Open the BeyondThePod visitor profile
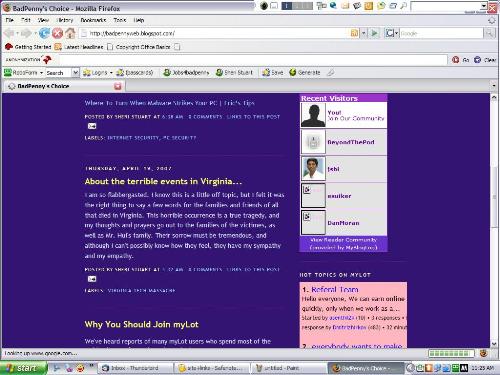Screen dimensions: 500x375 (351, 142)
